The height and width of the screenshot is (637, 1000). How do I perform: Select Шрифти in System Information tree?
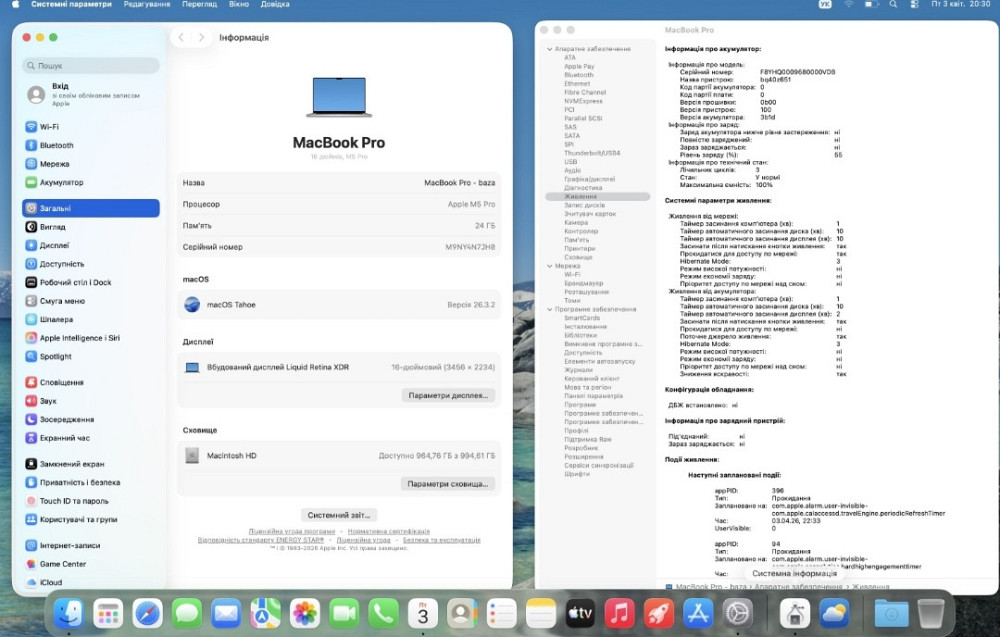tap(577, 474)
